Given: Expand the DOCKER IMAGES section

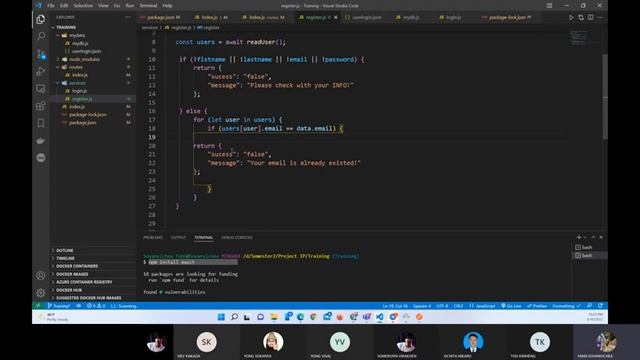Looking at the screenshot, I should tap(72, 274).
